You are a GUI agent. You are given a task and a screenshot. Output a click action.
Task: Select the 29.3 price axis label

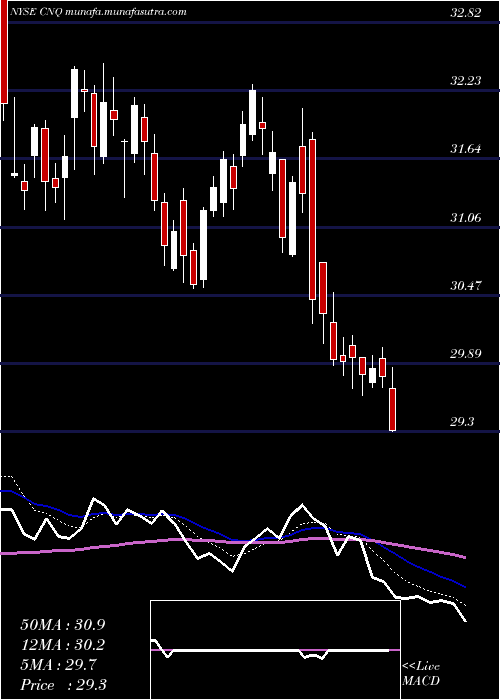pos(462,421)
